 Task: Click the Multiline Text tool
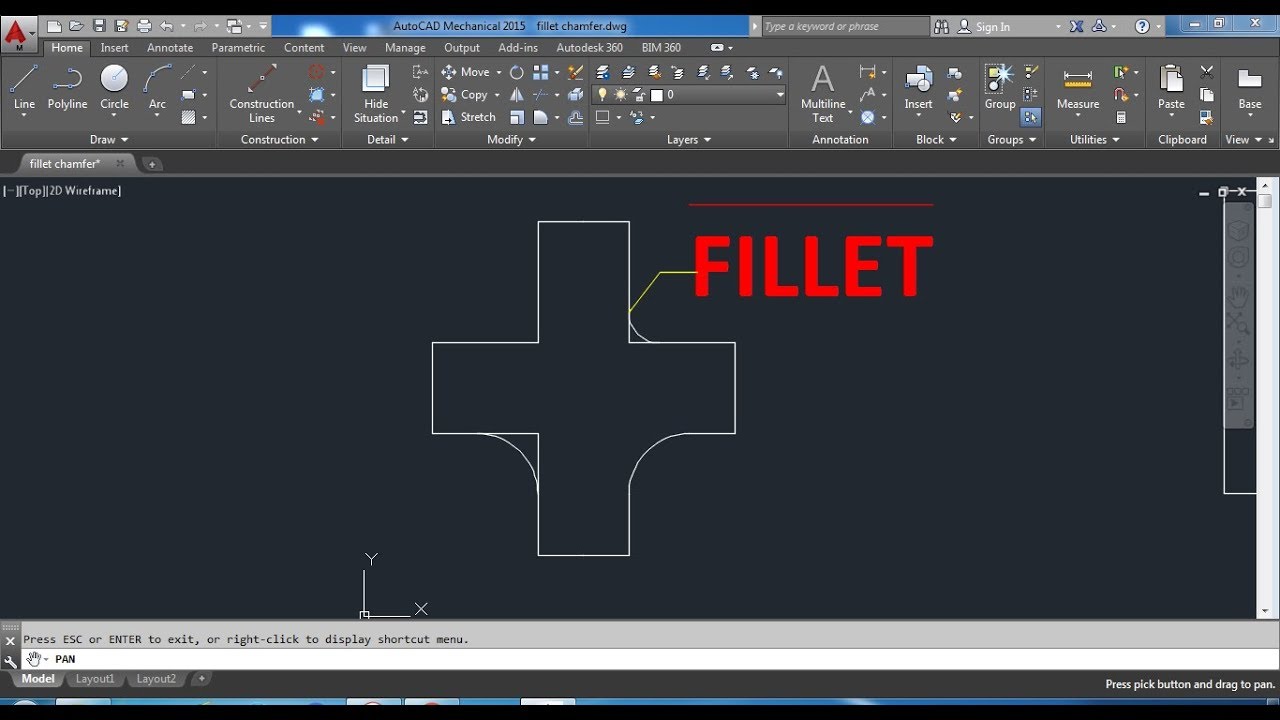[823, 92]
